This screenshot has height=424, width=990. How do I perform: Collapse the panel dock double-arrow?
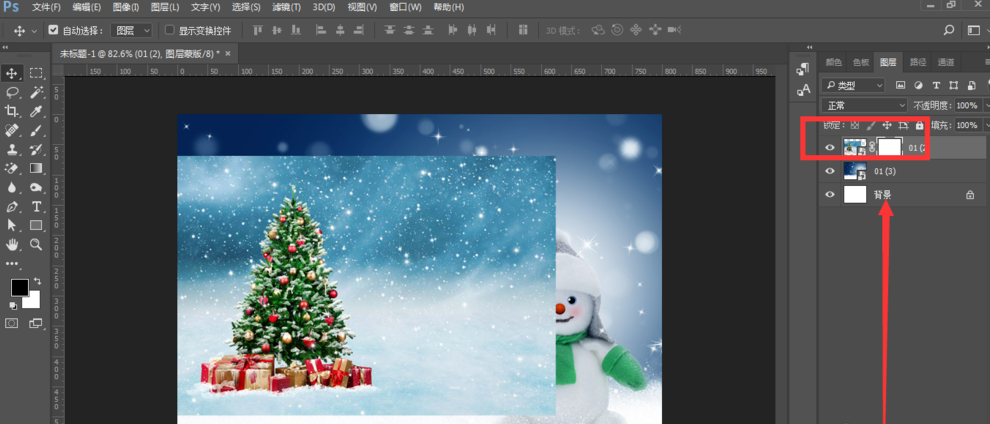[x=810, y=47]
